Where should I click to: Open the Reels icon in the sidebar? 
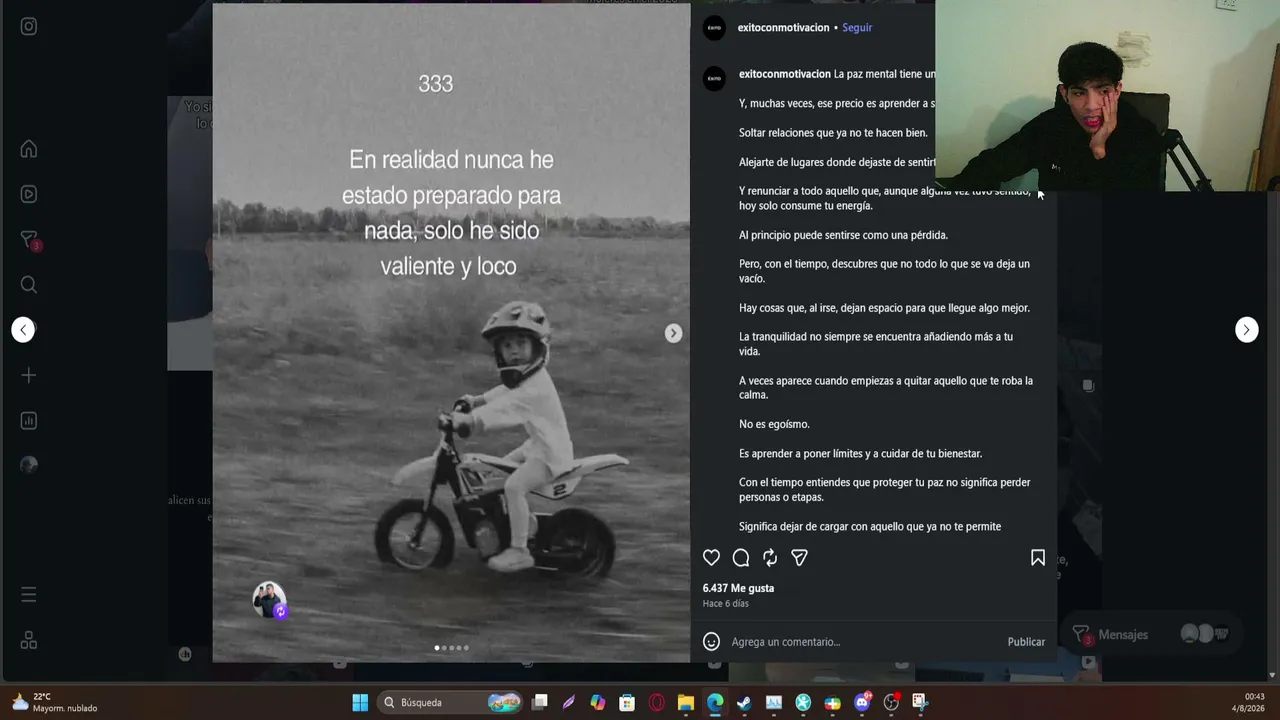[29, 194]
